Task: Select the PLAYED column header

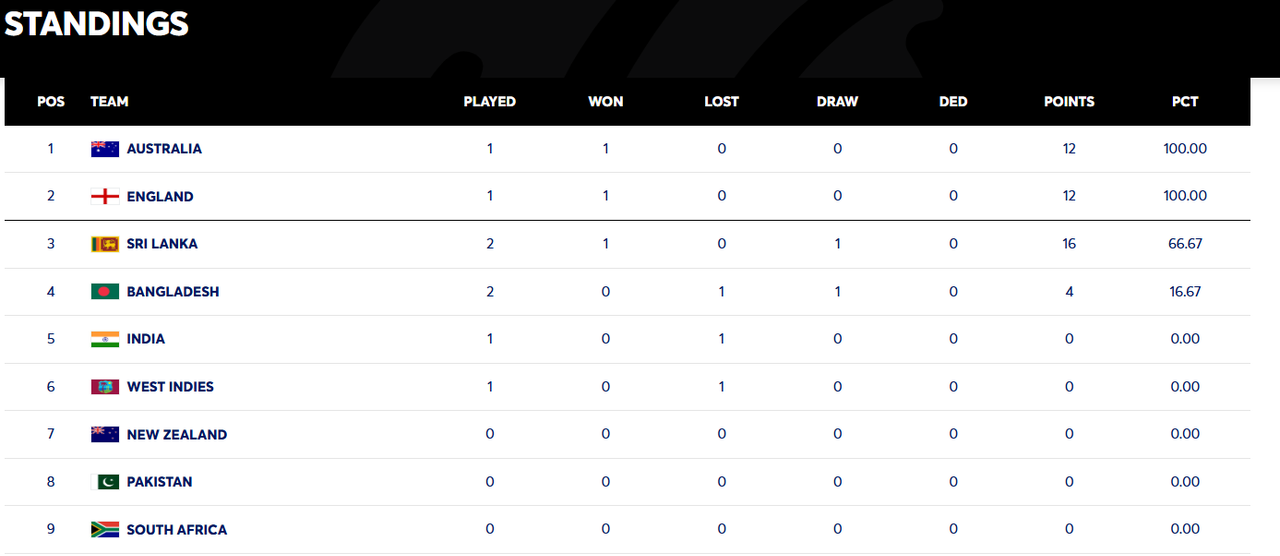Action: [x=490, y=102]
